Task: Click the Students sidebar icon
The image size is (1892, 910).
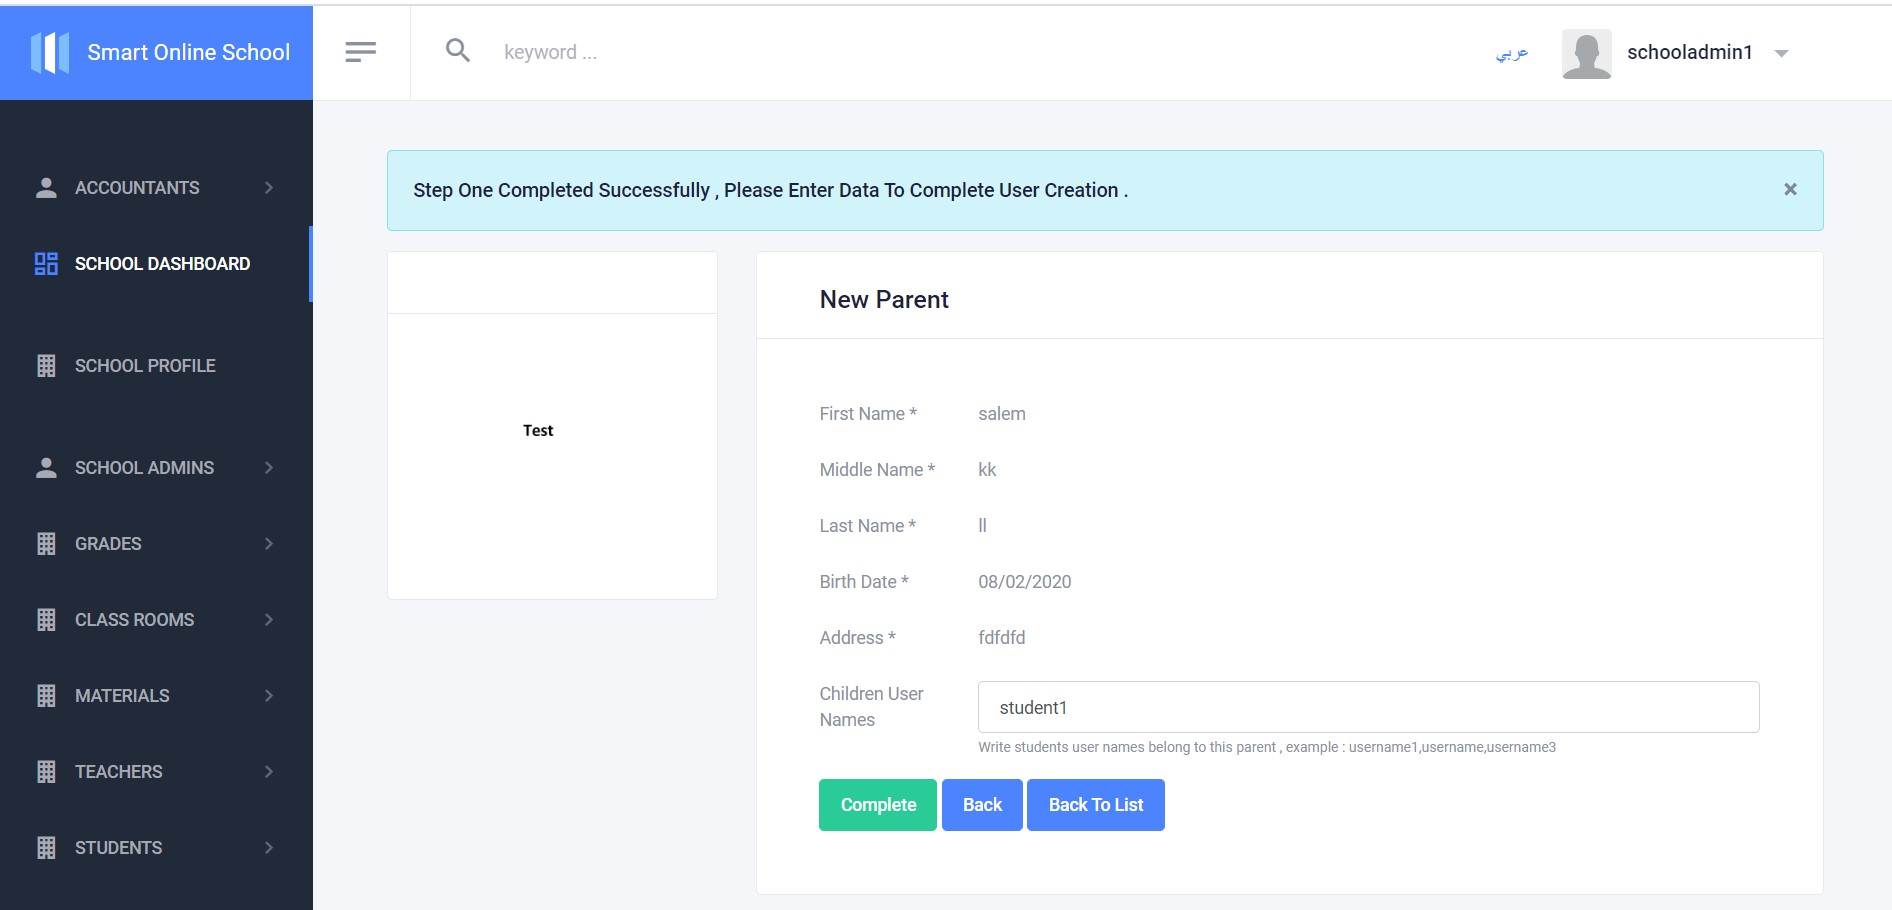Action: (46, 848)
